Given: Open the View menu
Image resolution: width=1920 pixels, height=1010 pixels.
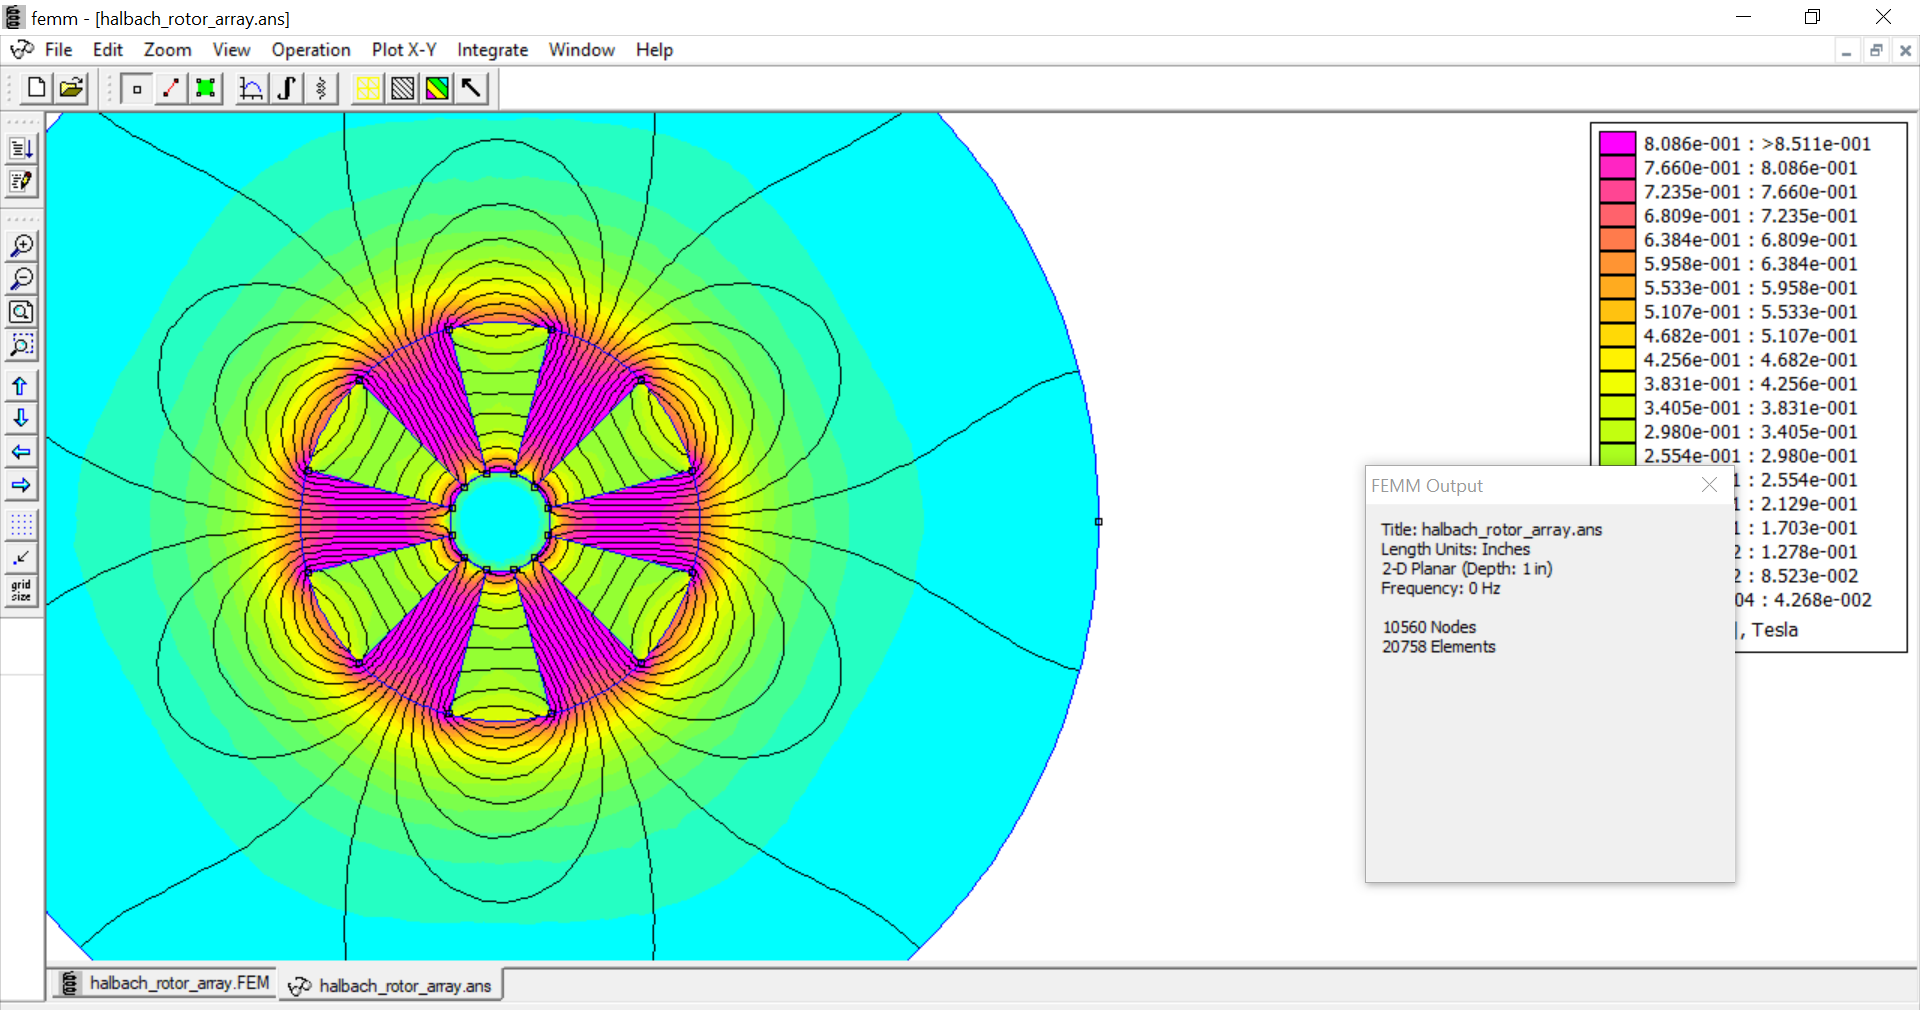Looking at the screenshot, I should pos(231,50).
